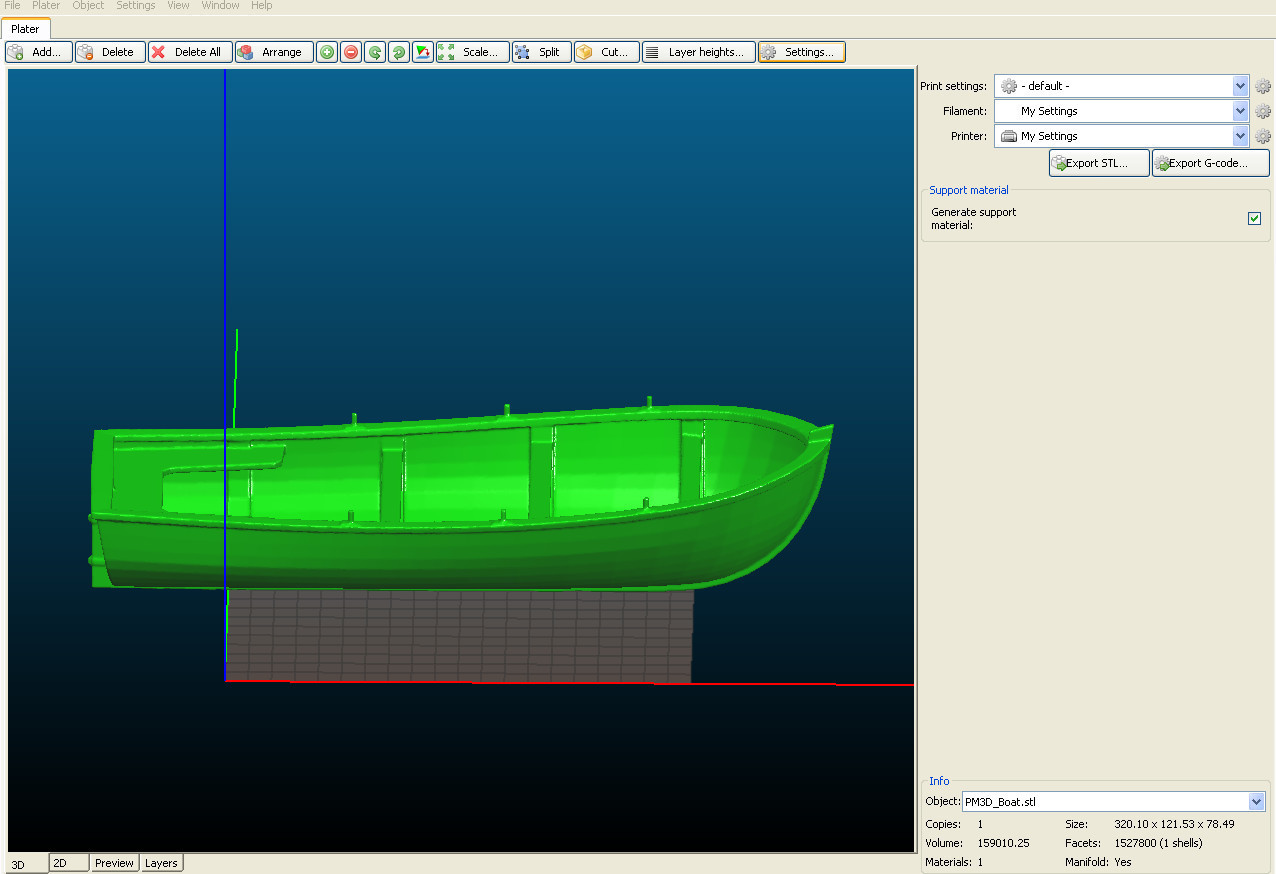1276x874 pixels.
Task: Click the rotate face-to-plane axis icon
Action: click(x=423, y=52)
